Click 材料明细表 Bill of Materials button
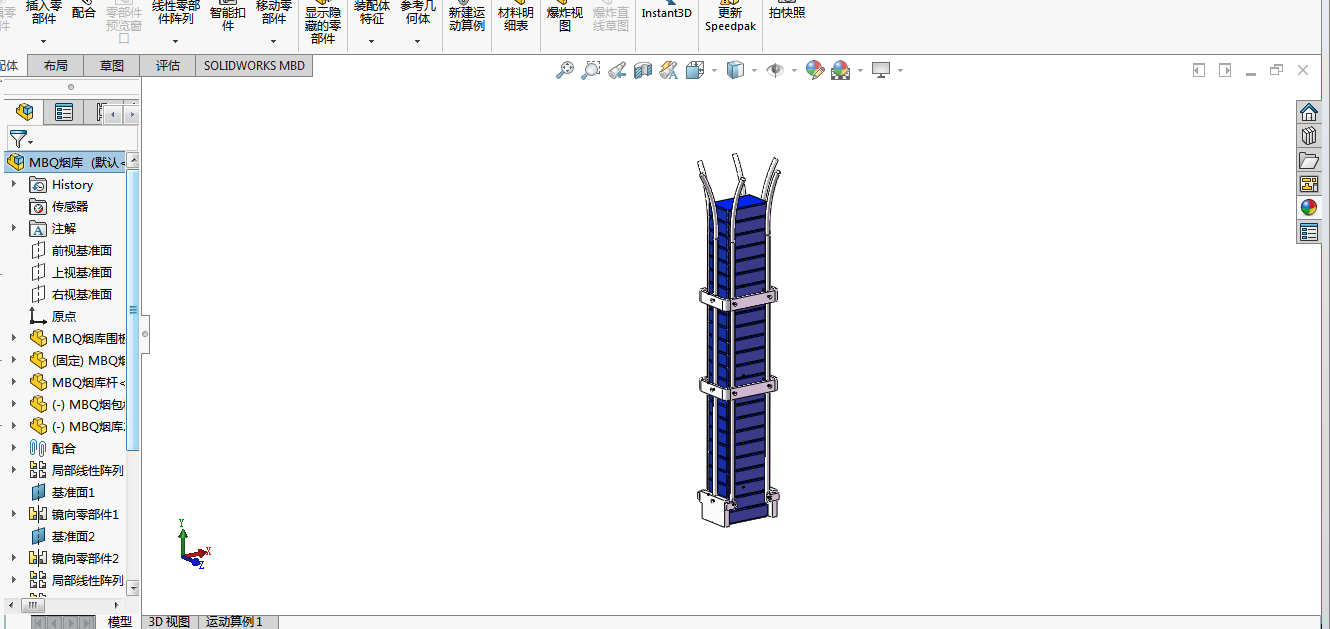Viewport: 1330px width, 629px height. point(516,16)
